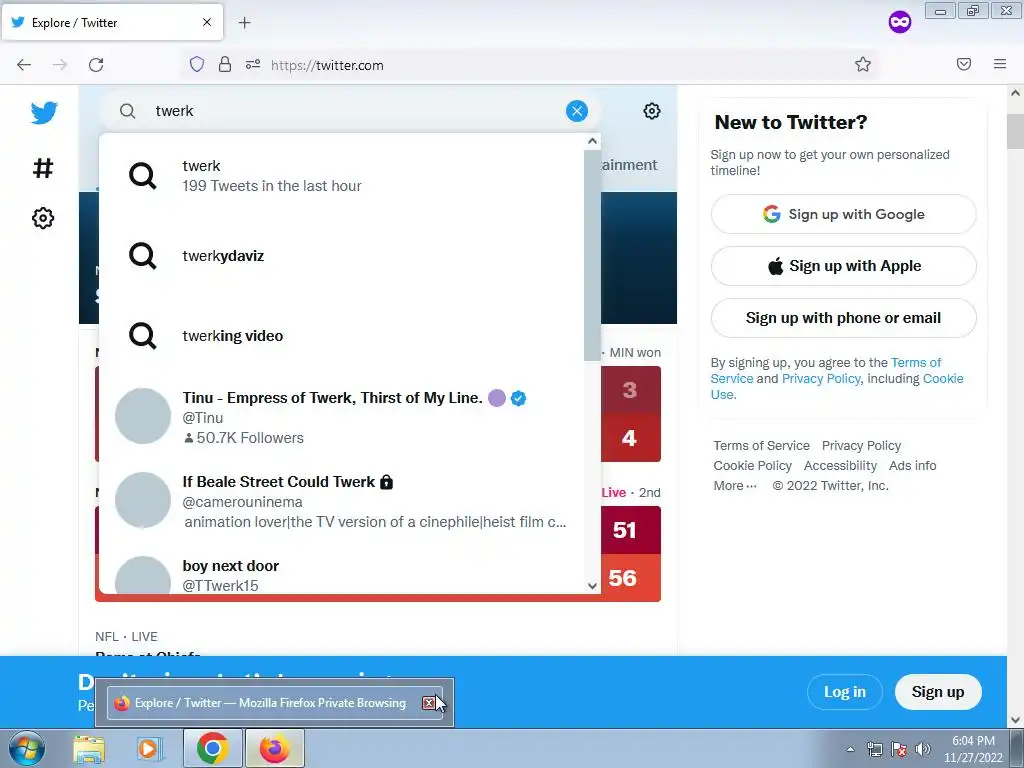The width and height of the screenshot is (1024, 768).
Task: Select the 'twerking video' search suggestion
Action: pyautogui.click(x=342, y=336)
